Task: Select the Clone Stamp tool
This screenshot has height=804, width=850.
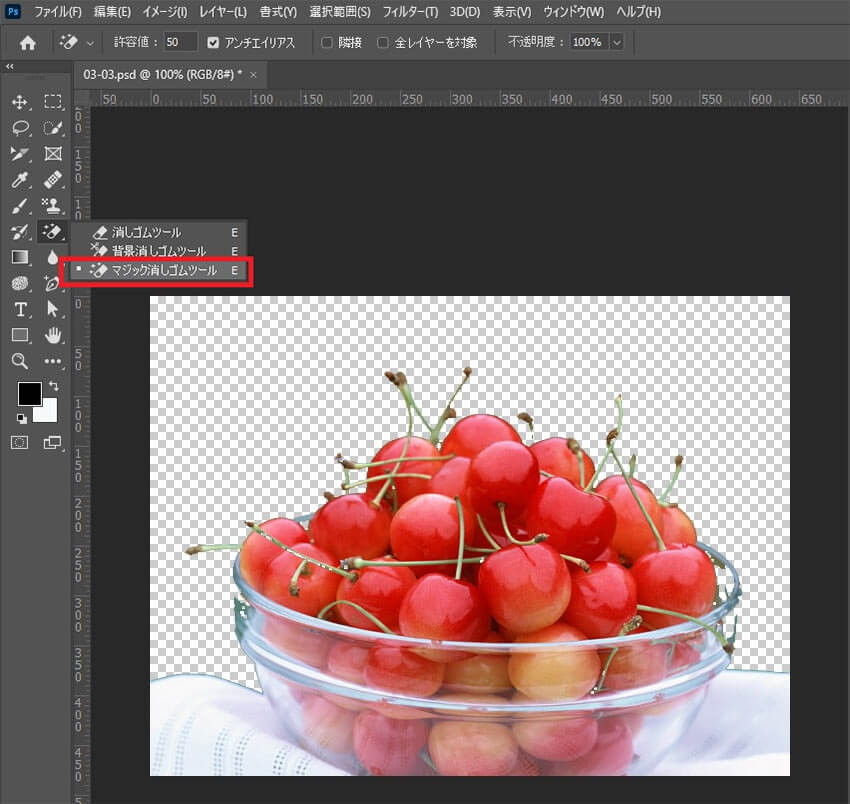Action: 53,206
